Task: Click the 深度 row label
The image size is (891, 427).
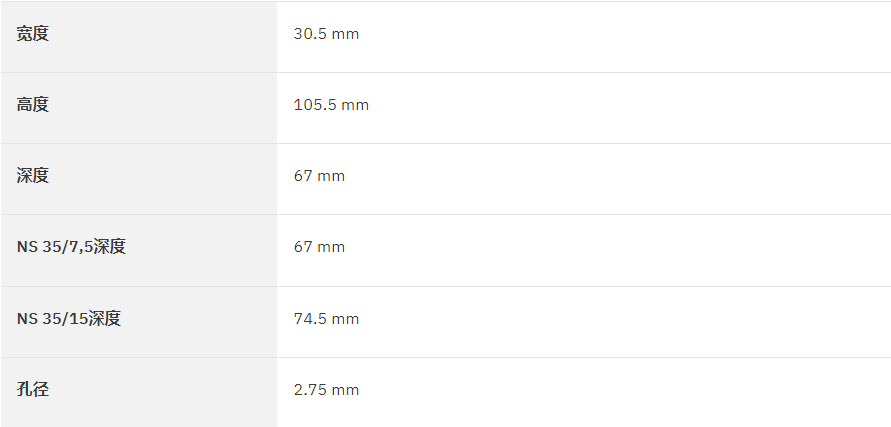Action: tap(33, 176)
